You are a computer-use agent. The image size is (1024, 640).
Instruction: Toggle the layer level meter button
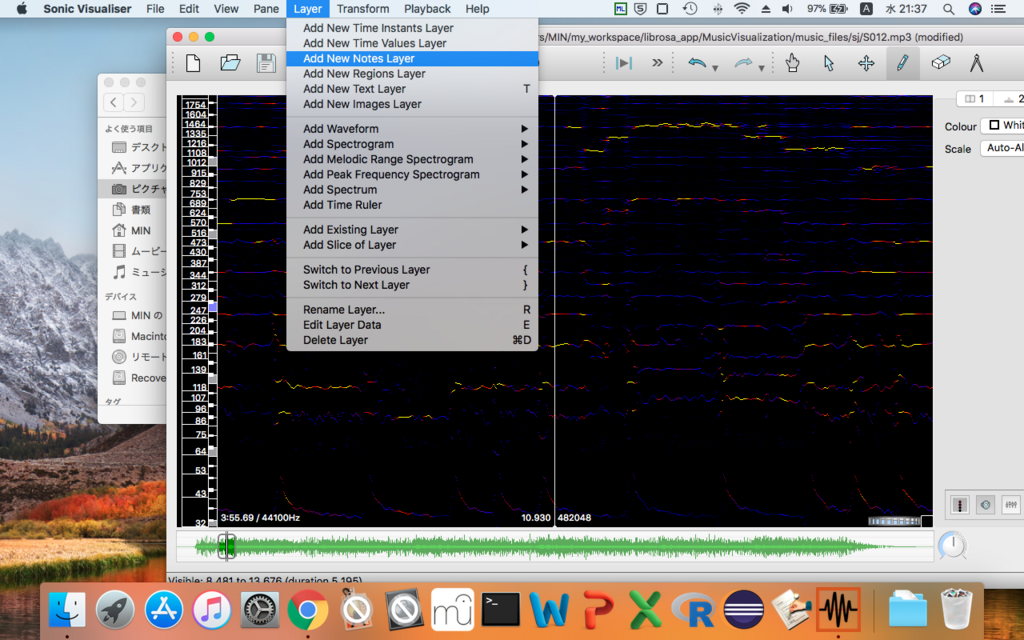pyautogui.click(x=959, y=505)
